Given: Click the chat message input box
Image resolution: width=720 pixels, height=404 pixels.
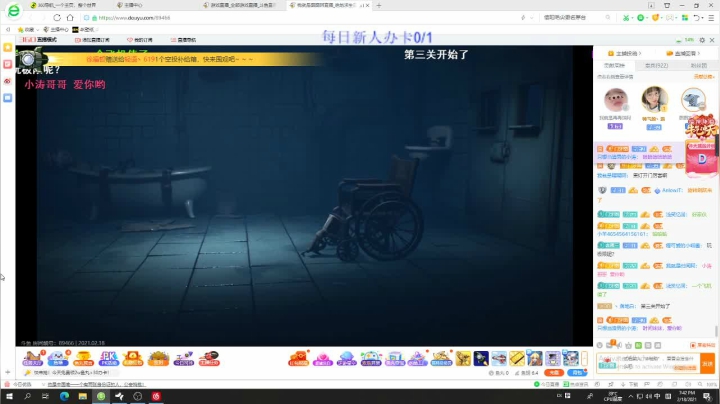Looking at the screenshot, I should pyautogui.click(x=648, y=364).
